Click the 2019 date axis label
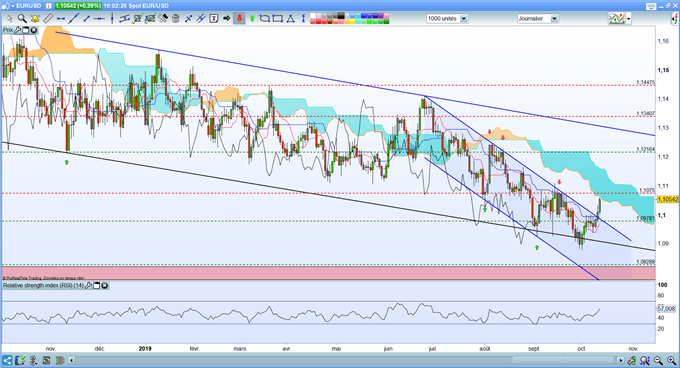680x368 pixels. (x=145, y=348)
